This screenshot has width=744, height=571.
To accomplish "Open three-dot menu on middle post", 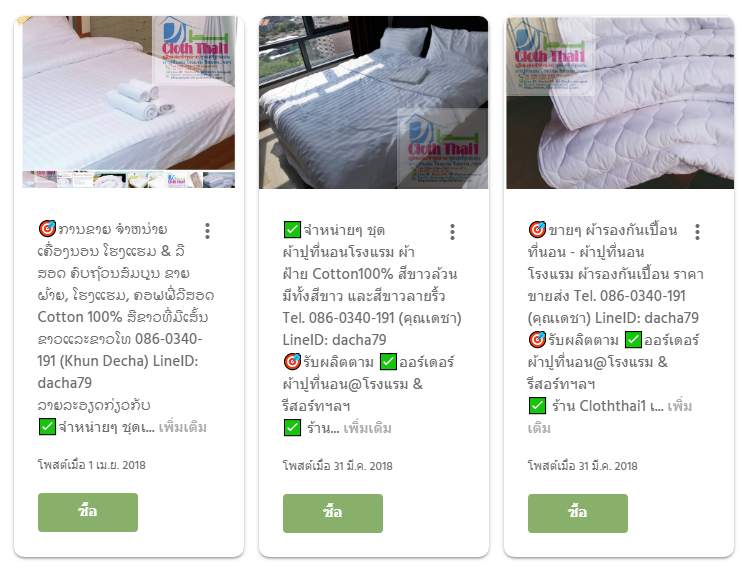I will coord(452,232).
